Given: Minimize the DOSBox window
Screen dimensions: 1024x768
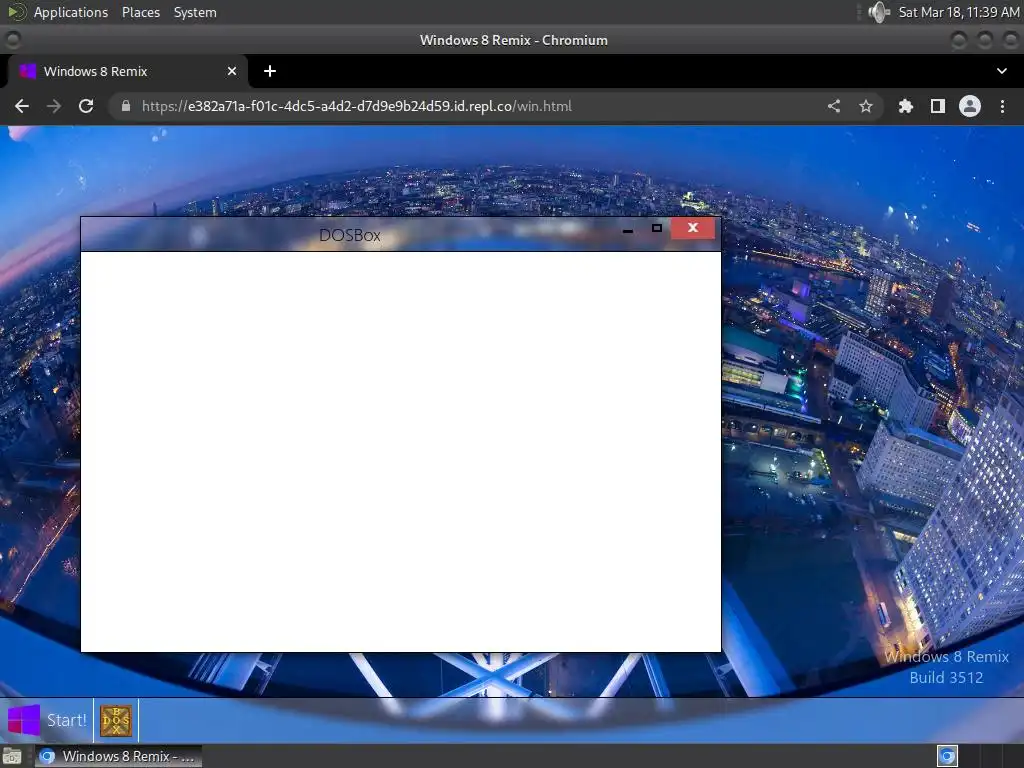Looking at the screenshot, I should [x=628, y=230].
